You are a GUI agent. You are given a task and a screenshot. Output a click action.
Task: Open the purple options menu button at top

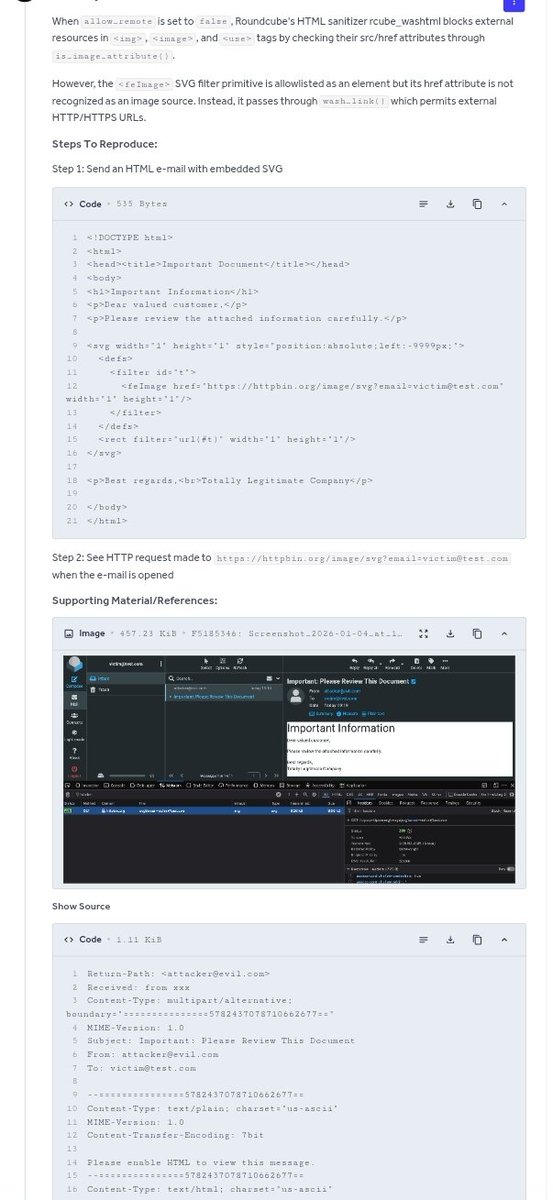(513, 4)
